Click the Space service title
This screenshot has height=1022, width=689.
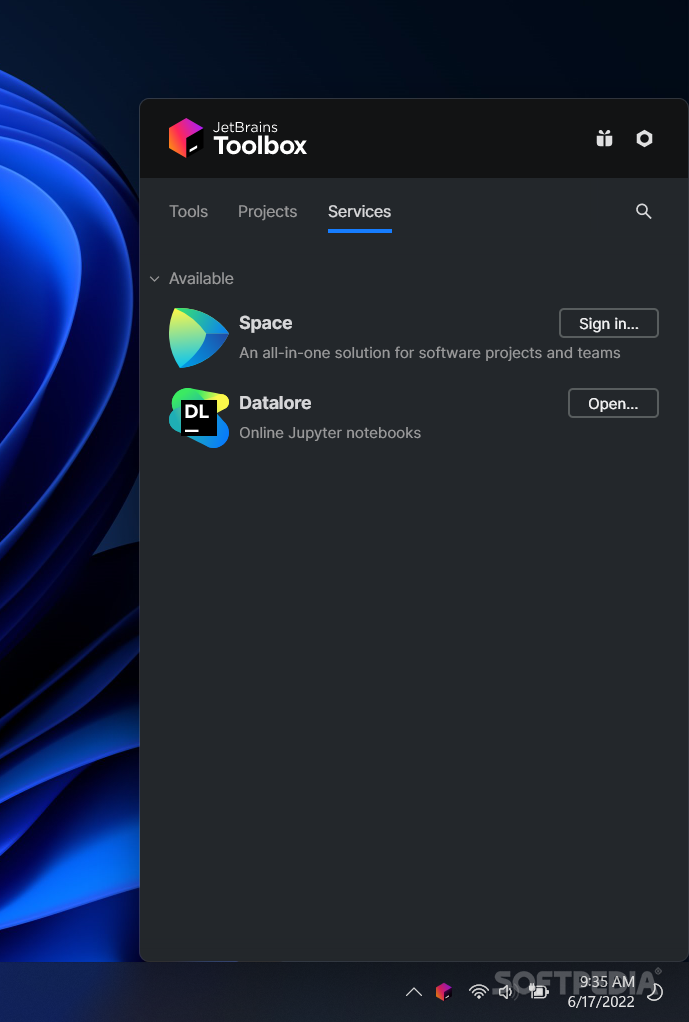tap(265, 323)
